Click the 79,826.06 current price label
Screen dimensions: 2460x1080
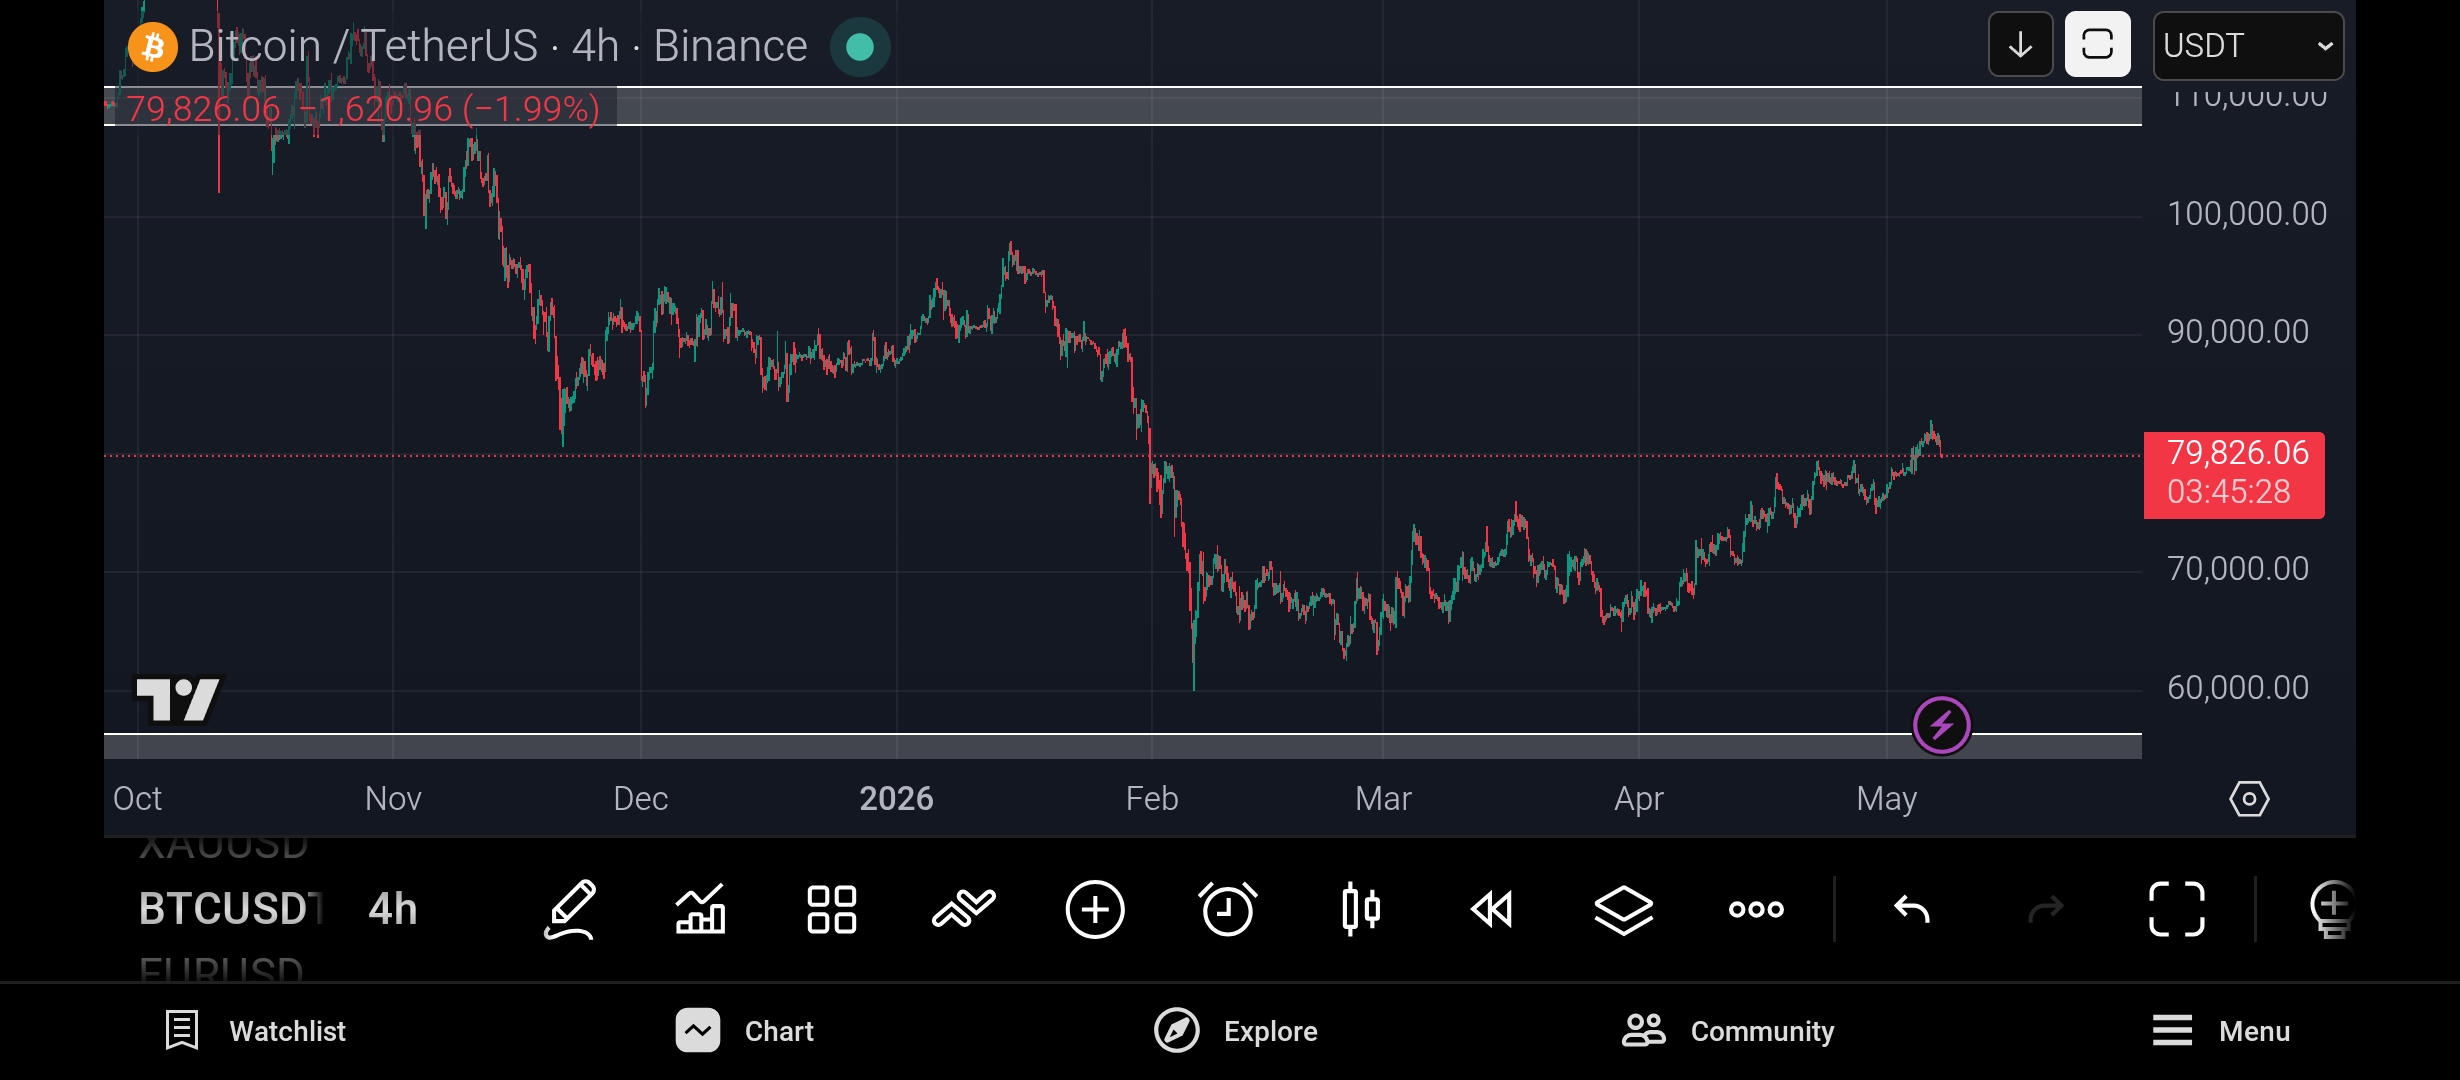[2234, 475]
